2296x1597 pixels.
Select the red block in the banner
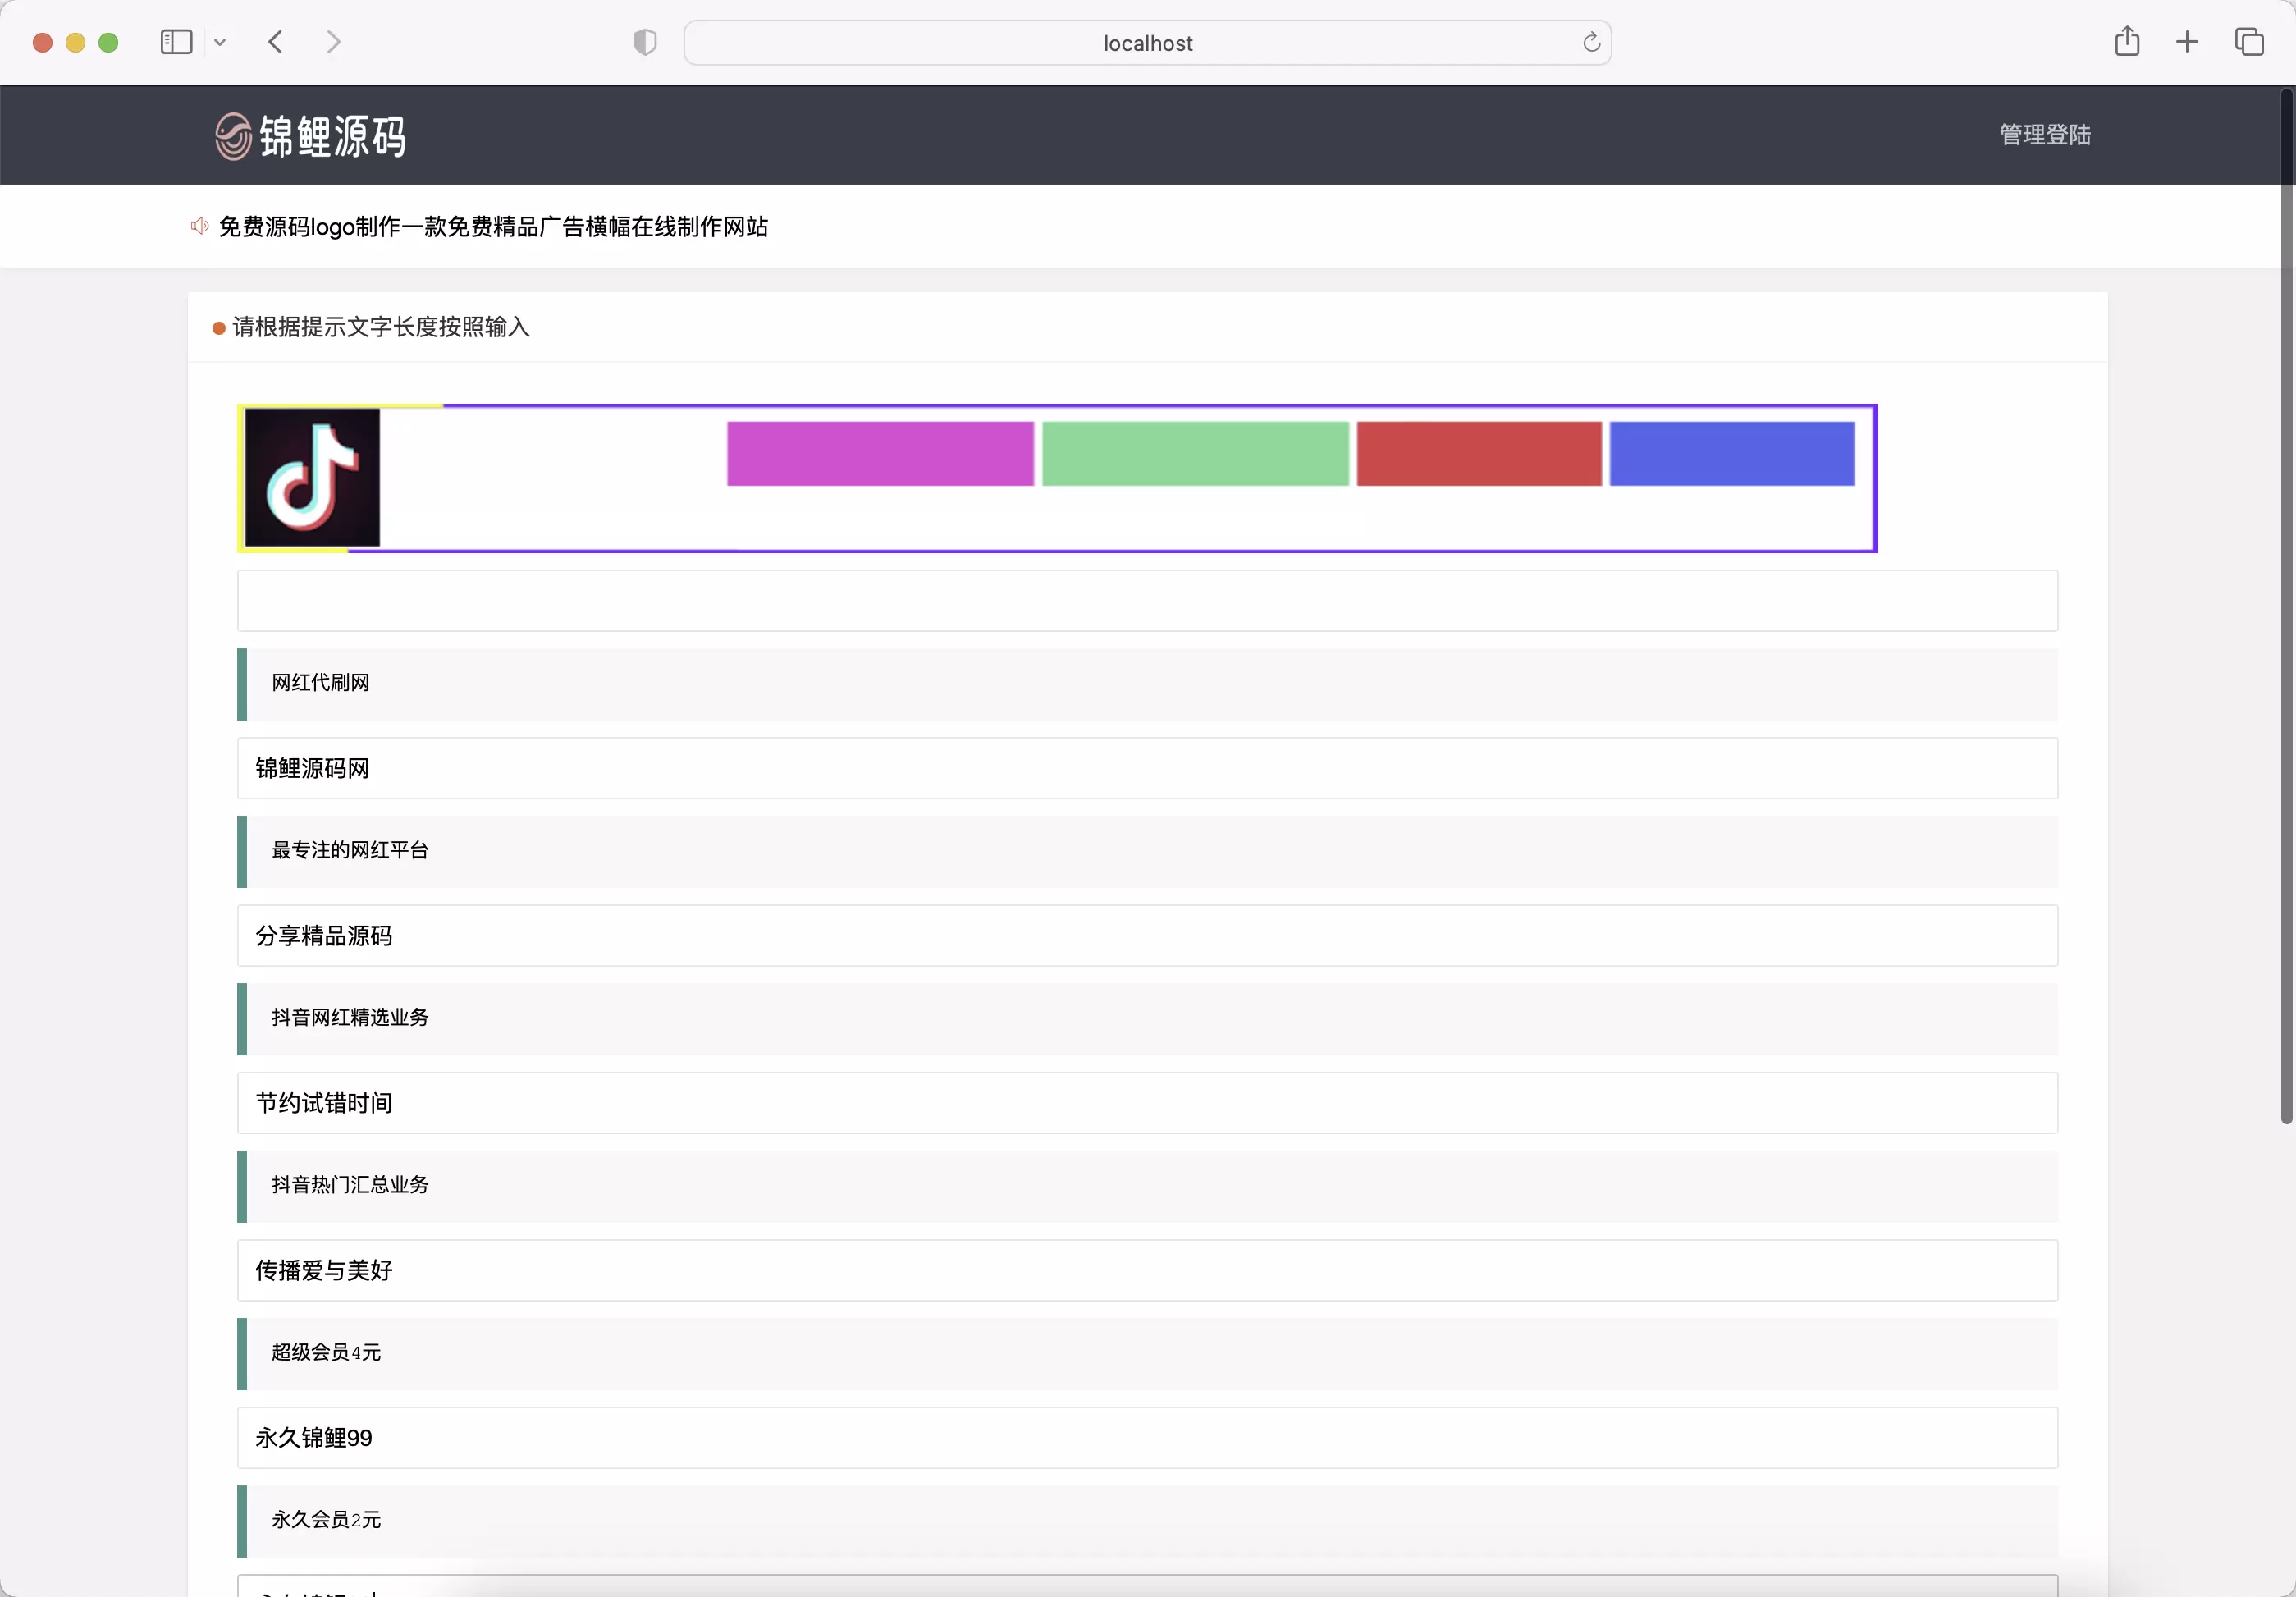click(1479, 454)
